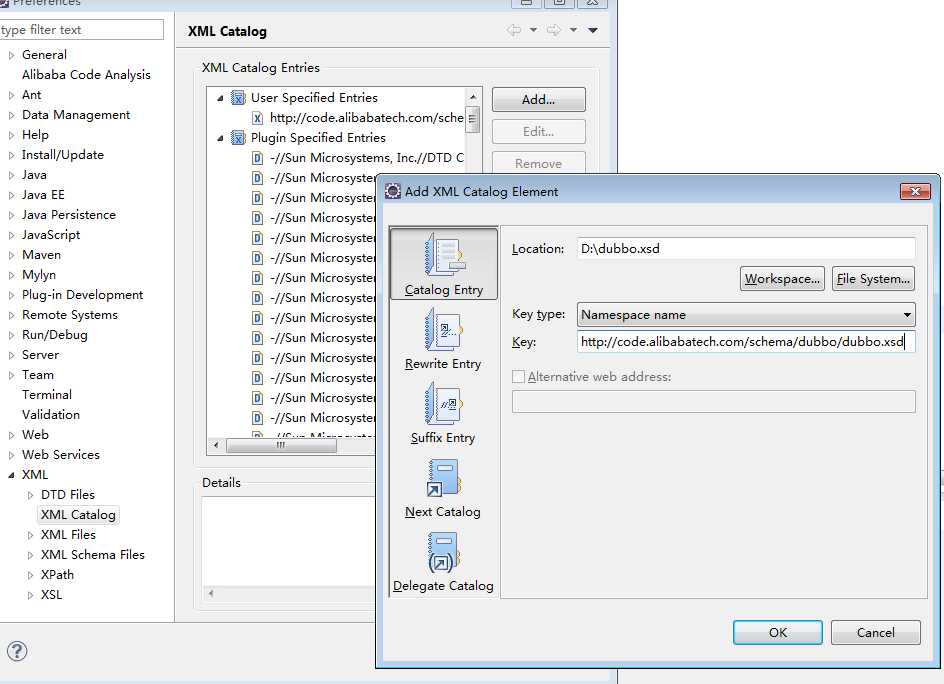Open the Key type dropdown

click(x=746, y=315)
